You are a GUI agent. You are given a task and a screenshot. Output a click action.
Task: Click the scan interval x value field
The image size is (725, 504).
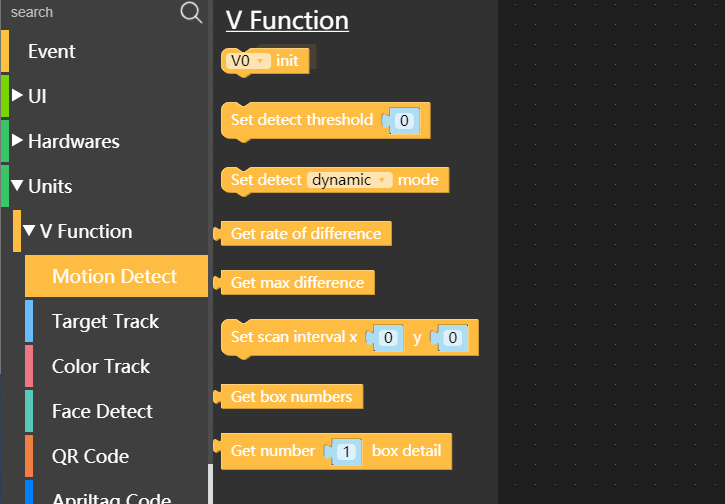tap(388, 338)
